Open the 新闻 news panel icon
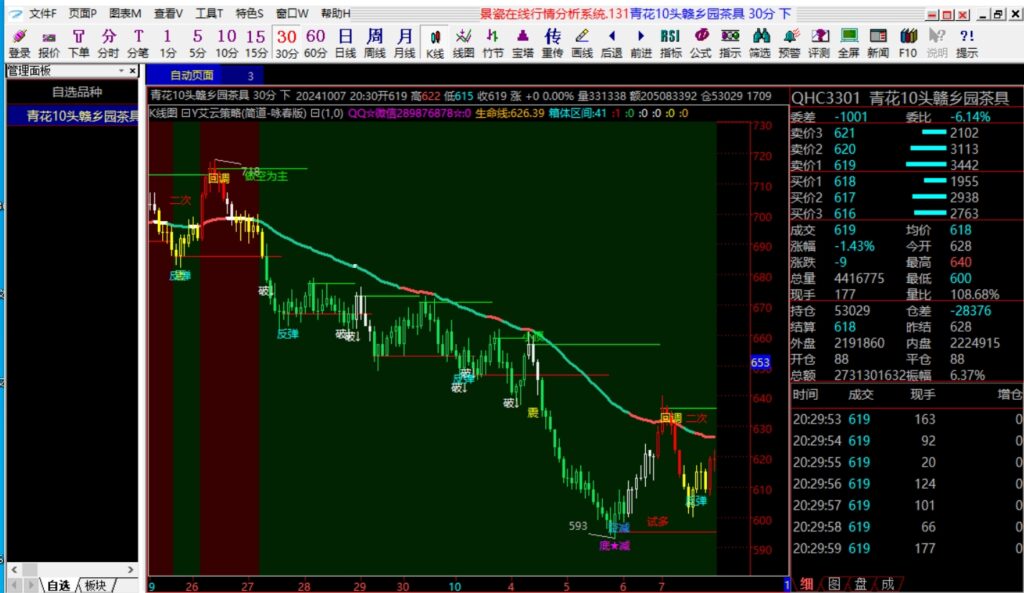This screenshot has height=593, width=1024. (878, 43)
